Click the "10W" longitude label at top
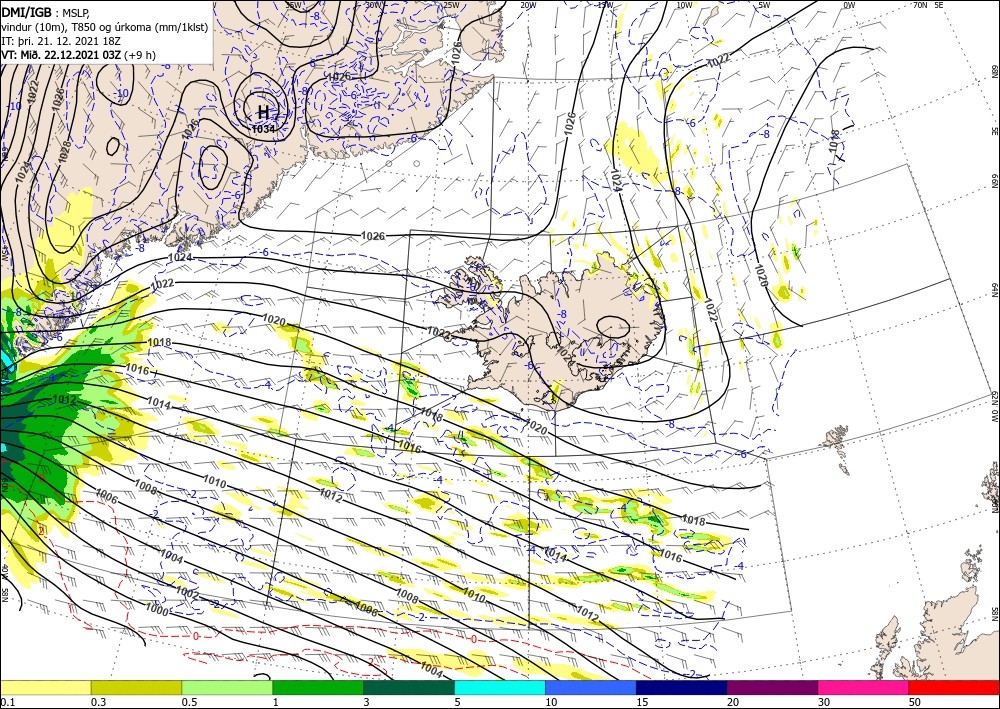The width and height of the screenshot is (1000, 709). click(684, 5)
